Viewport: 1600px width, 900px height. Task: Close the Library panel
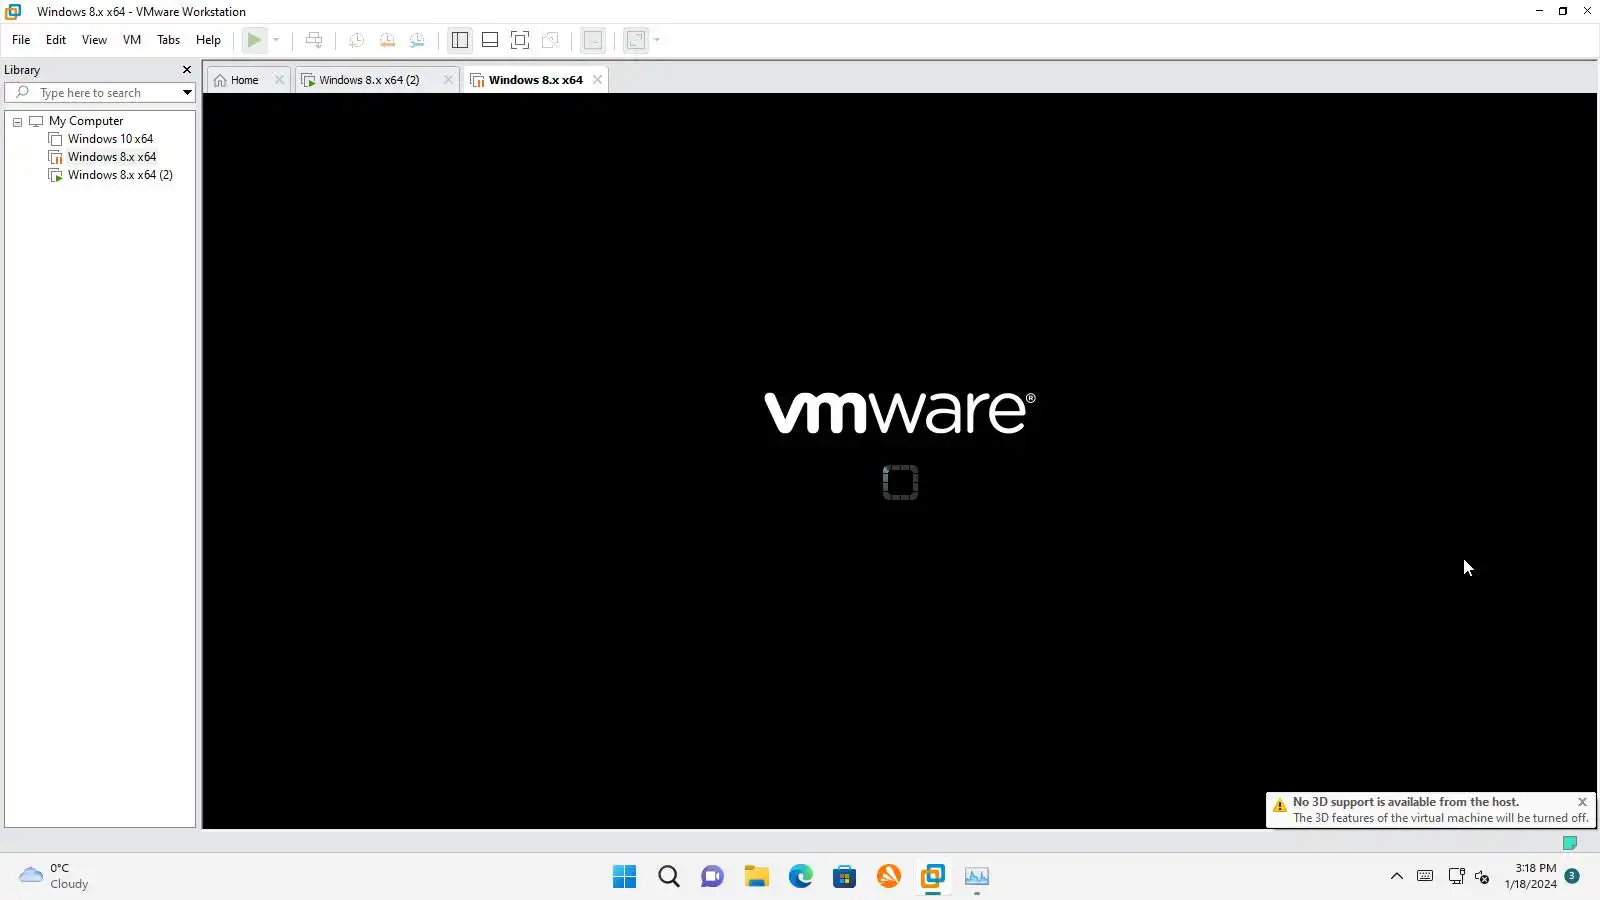186,70
